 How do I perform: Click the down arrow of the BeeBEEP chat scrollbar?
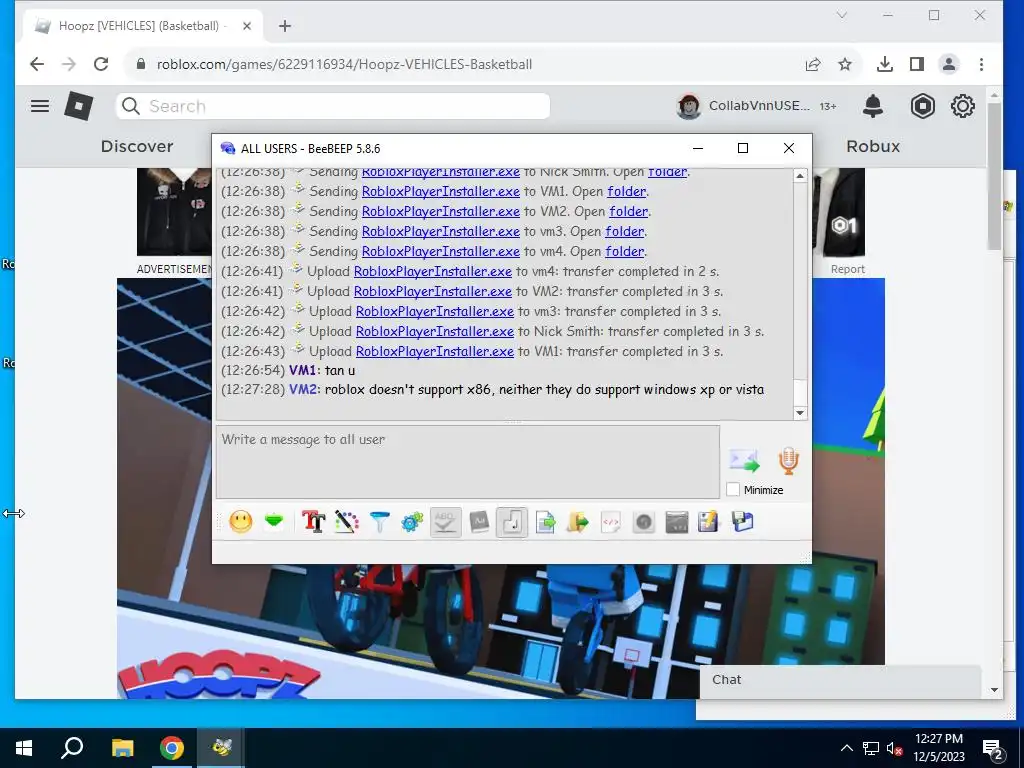800,413
